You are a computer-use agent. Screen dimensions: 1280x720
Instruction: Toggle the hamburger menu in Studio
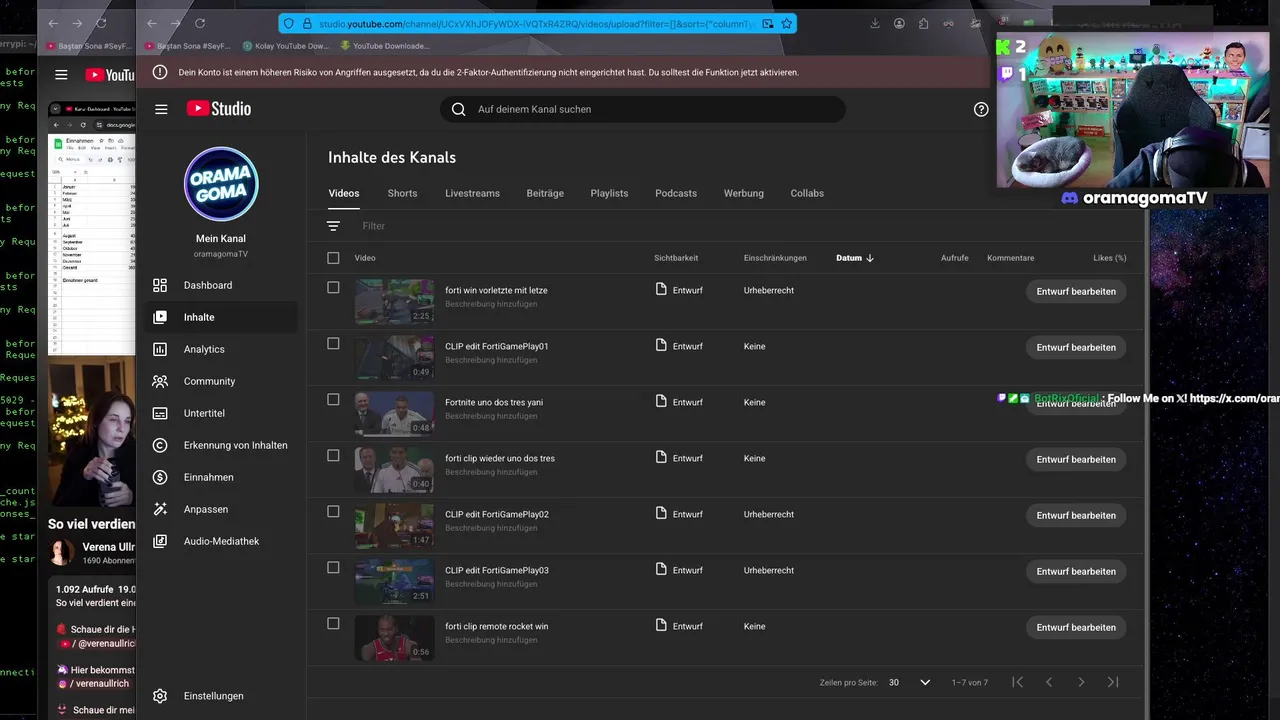point(161,109)
